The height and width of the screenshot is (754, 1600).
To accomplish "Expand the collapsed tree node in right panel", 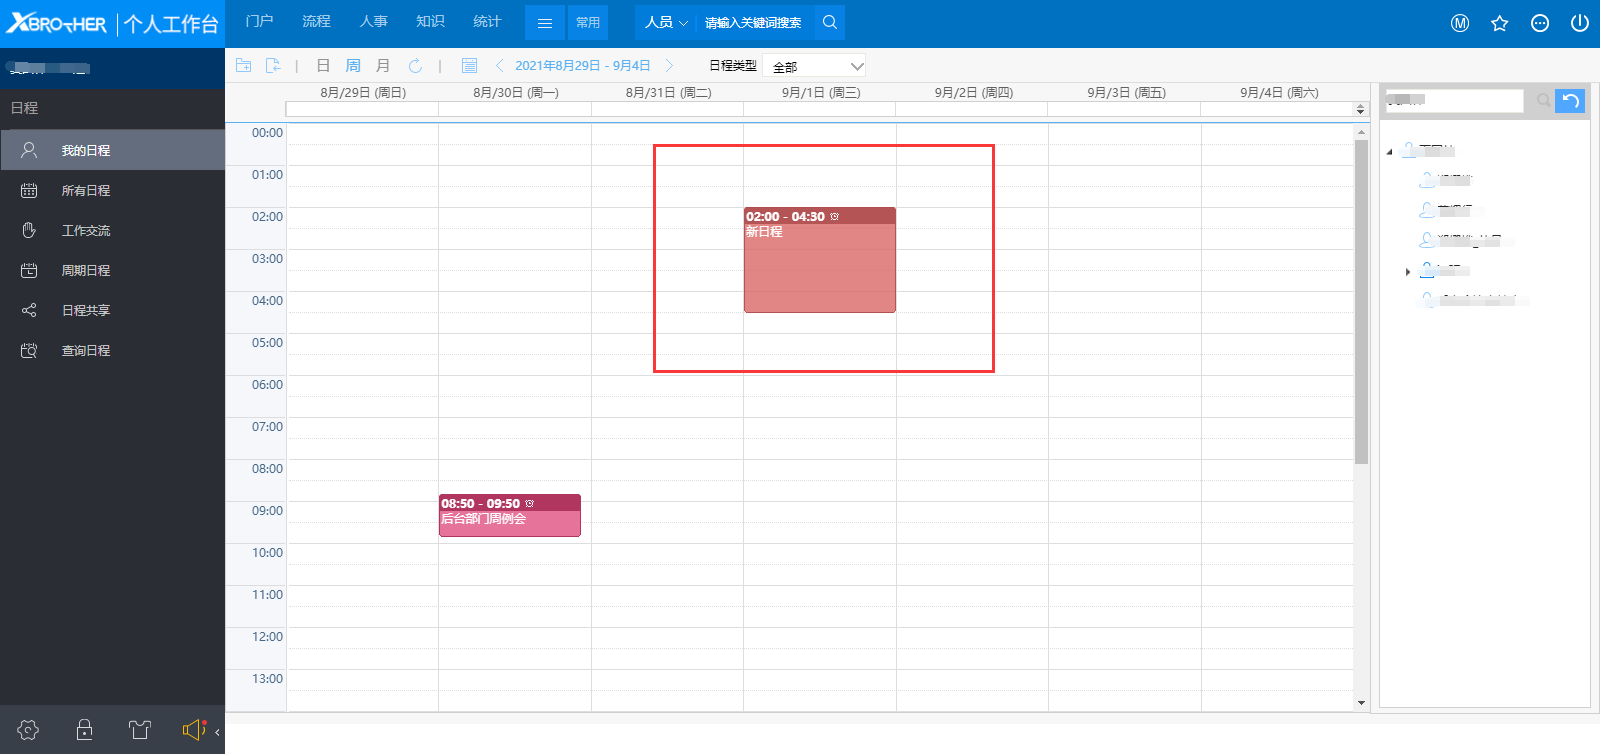I will click(x=1408, y=271).
